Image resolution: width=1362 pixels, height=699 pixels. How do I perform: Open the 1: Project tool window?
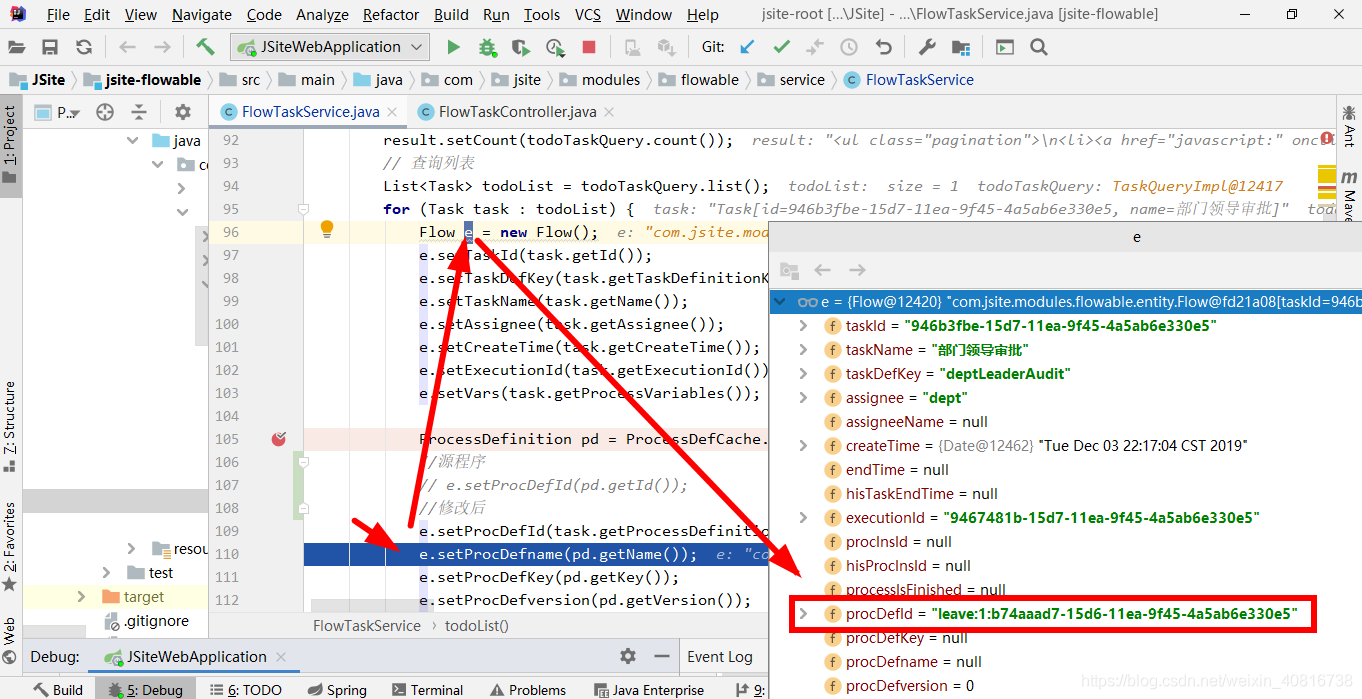click(10, 145)
